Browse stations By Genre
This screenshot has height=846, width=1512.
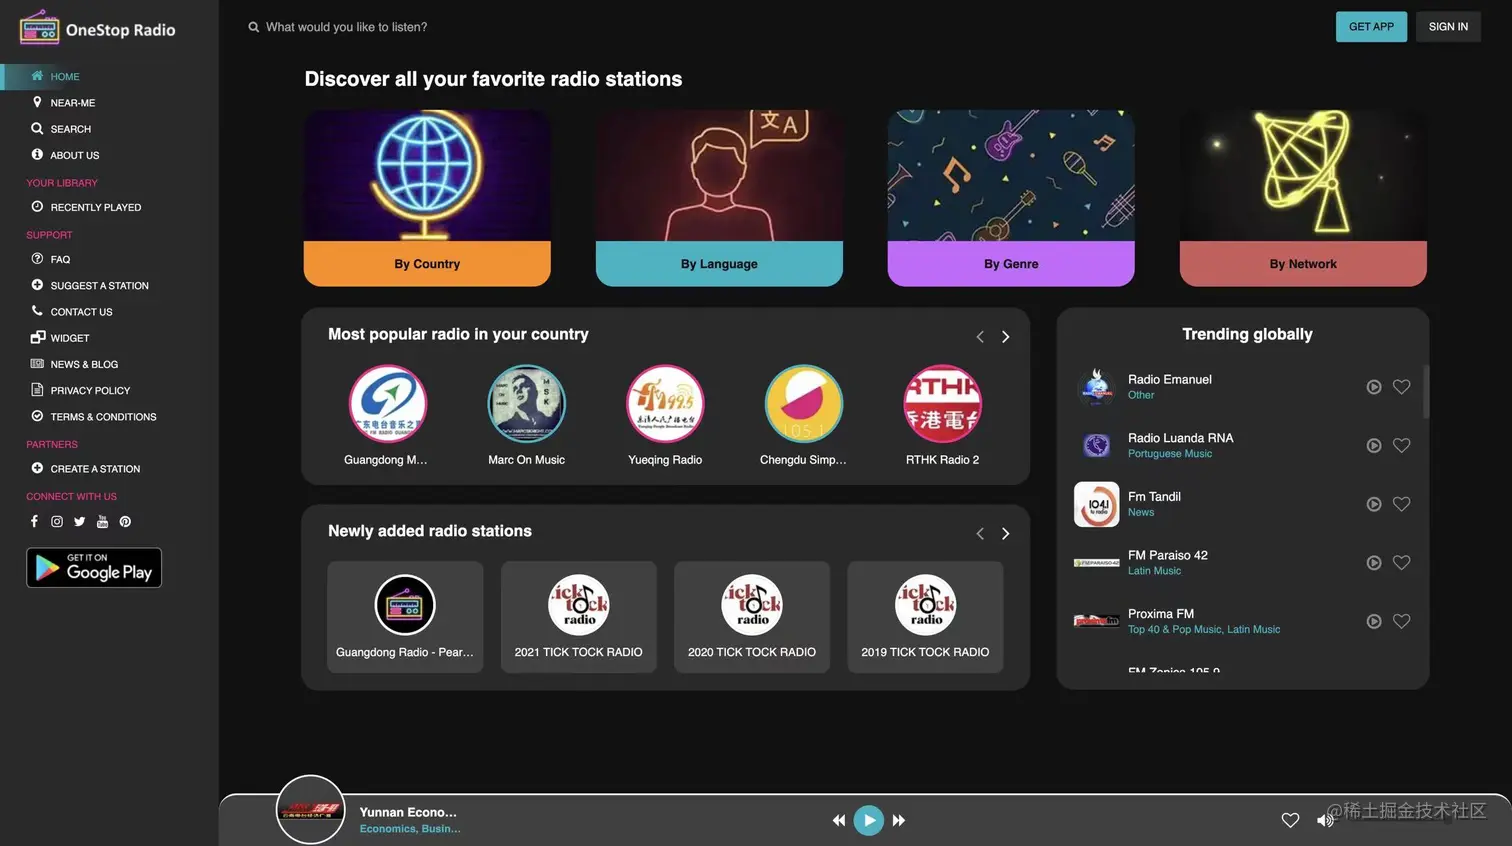point(1011,198)
